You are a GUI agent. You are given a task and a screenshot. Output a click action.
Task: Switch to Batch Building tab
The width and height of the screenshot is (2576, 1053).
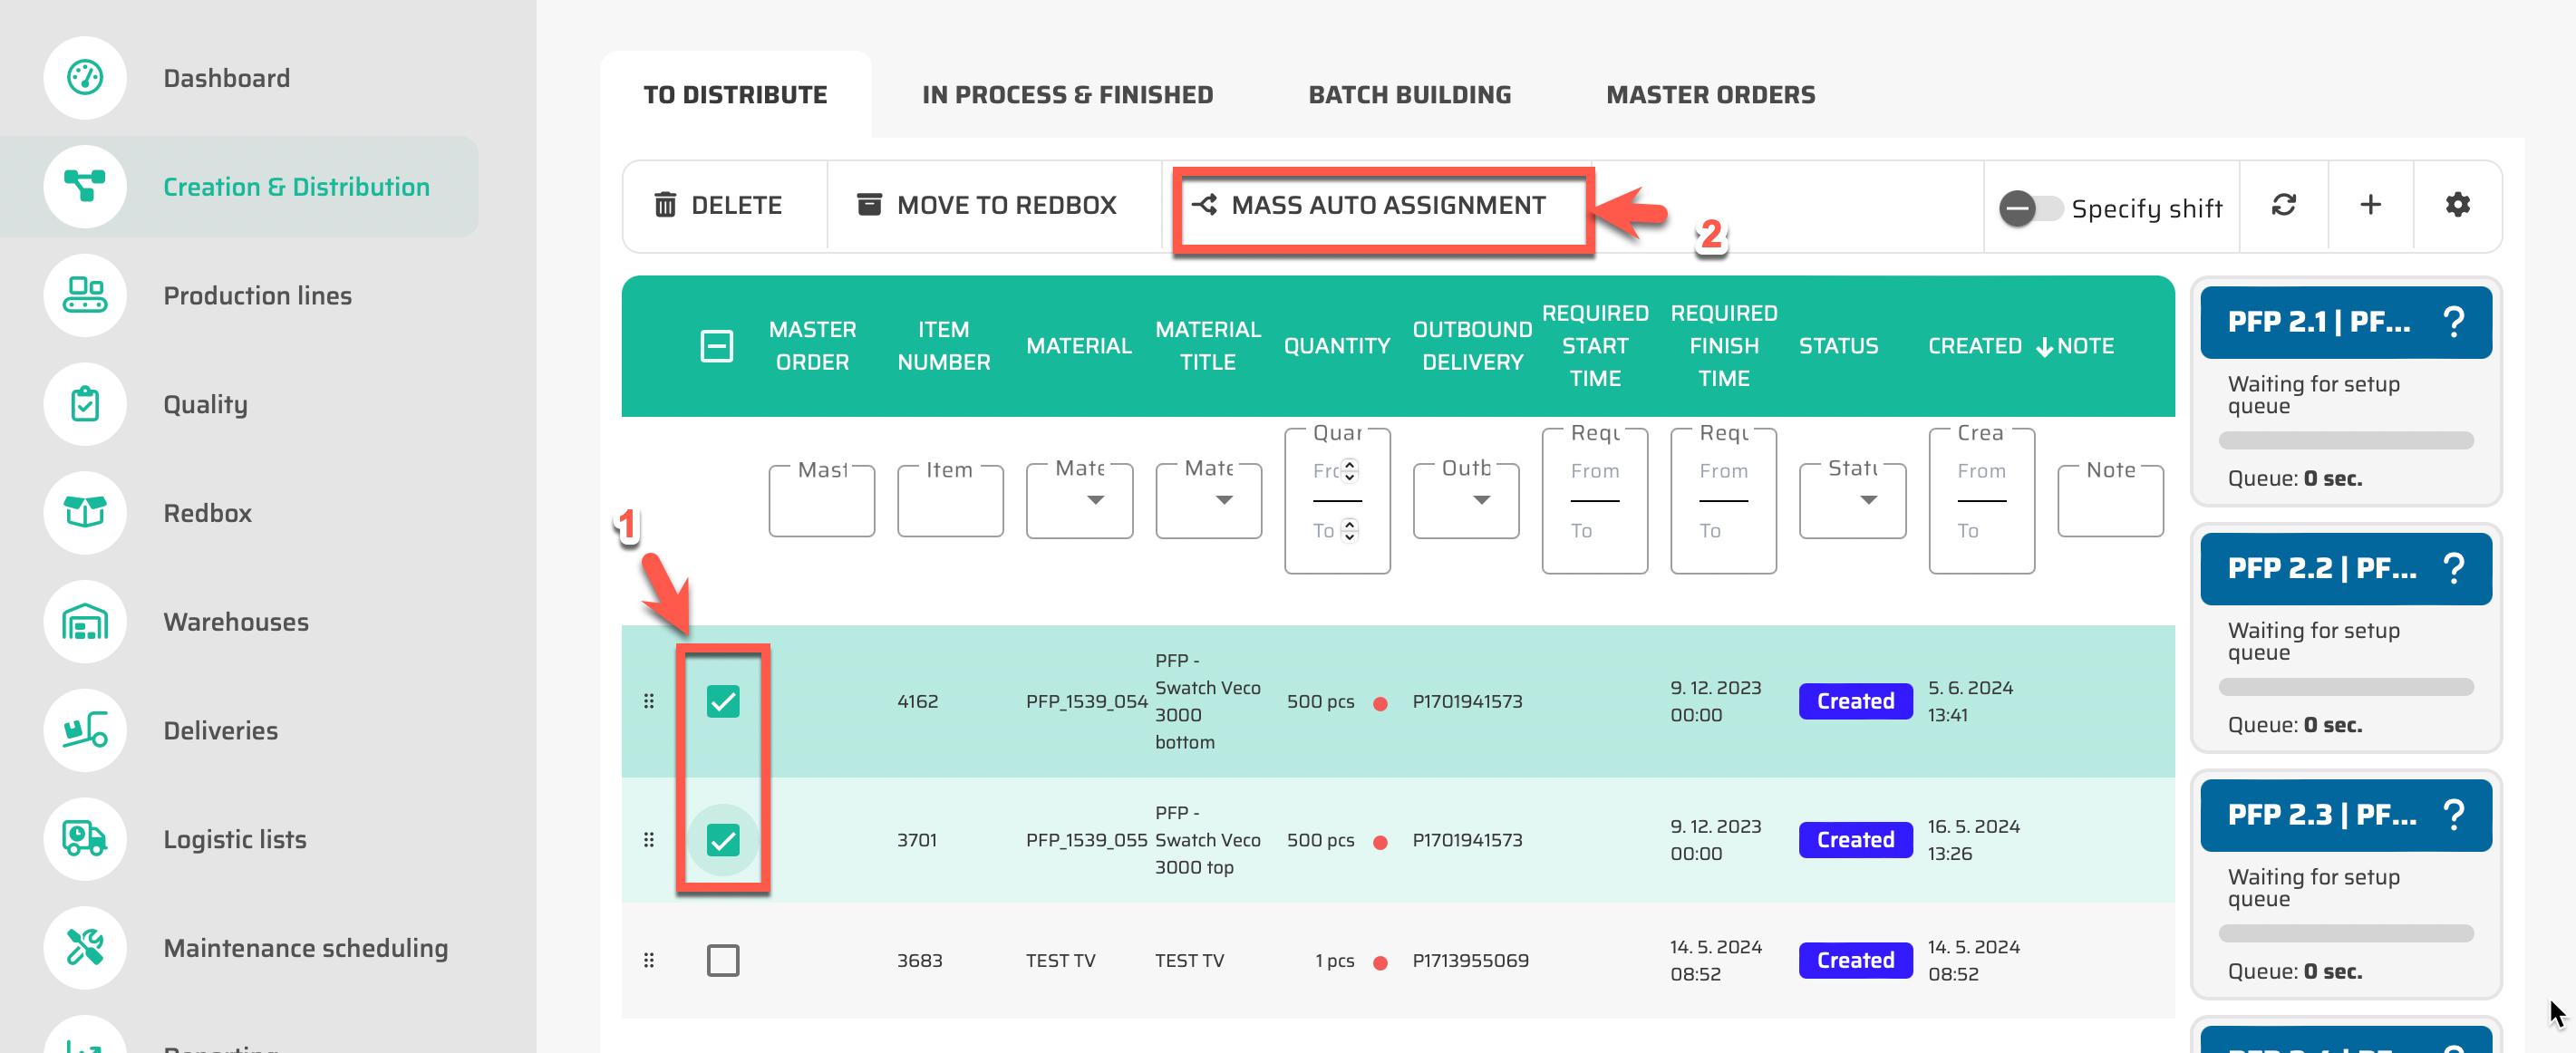(1409, 95)
